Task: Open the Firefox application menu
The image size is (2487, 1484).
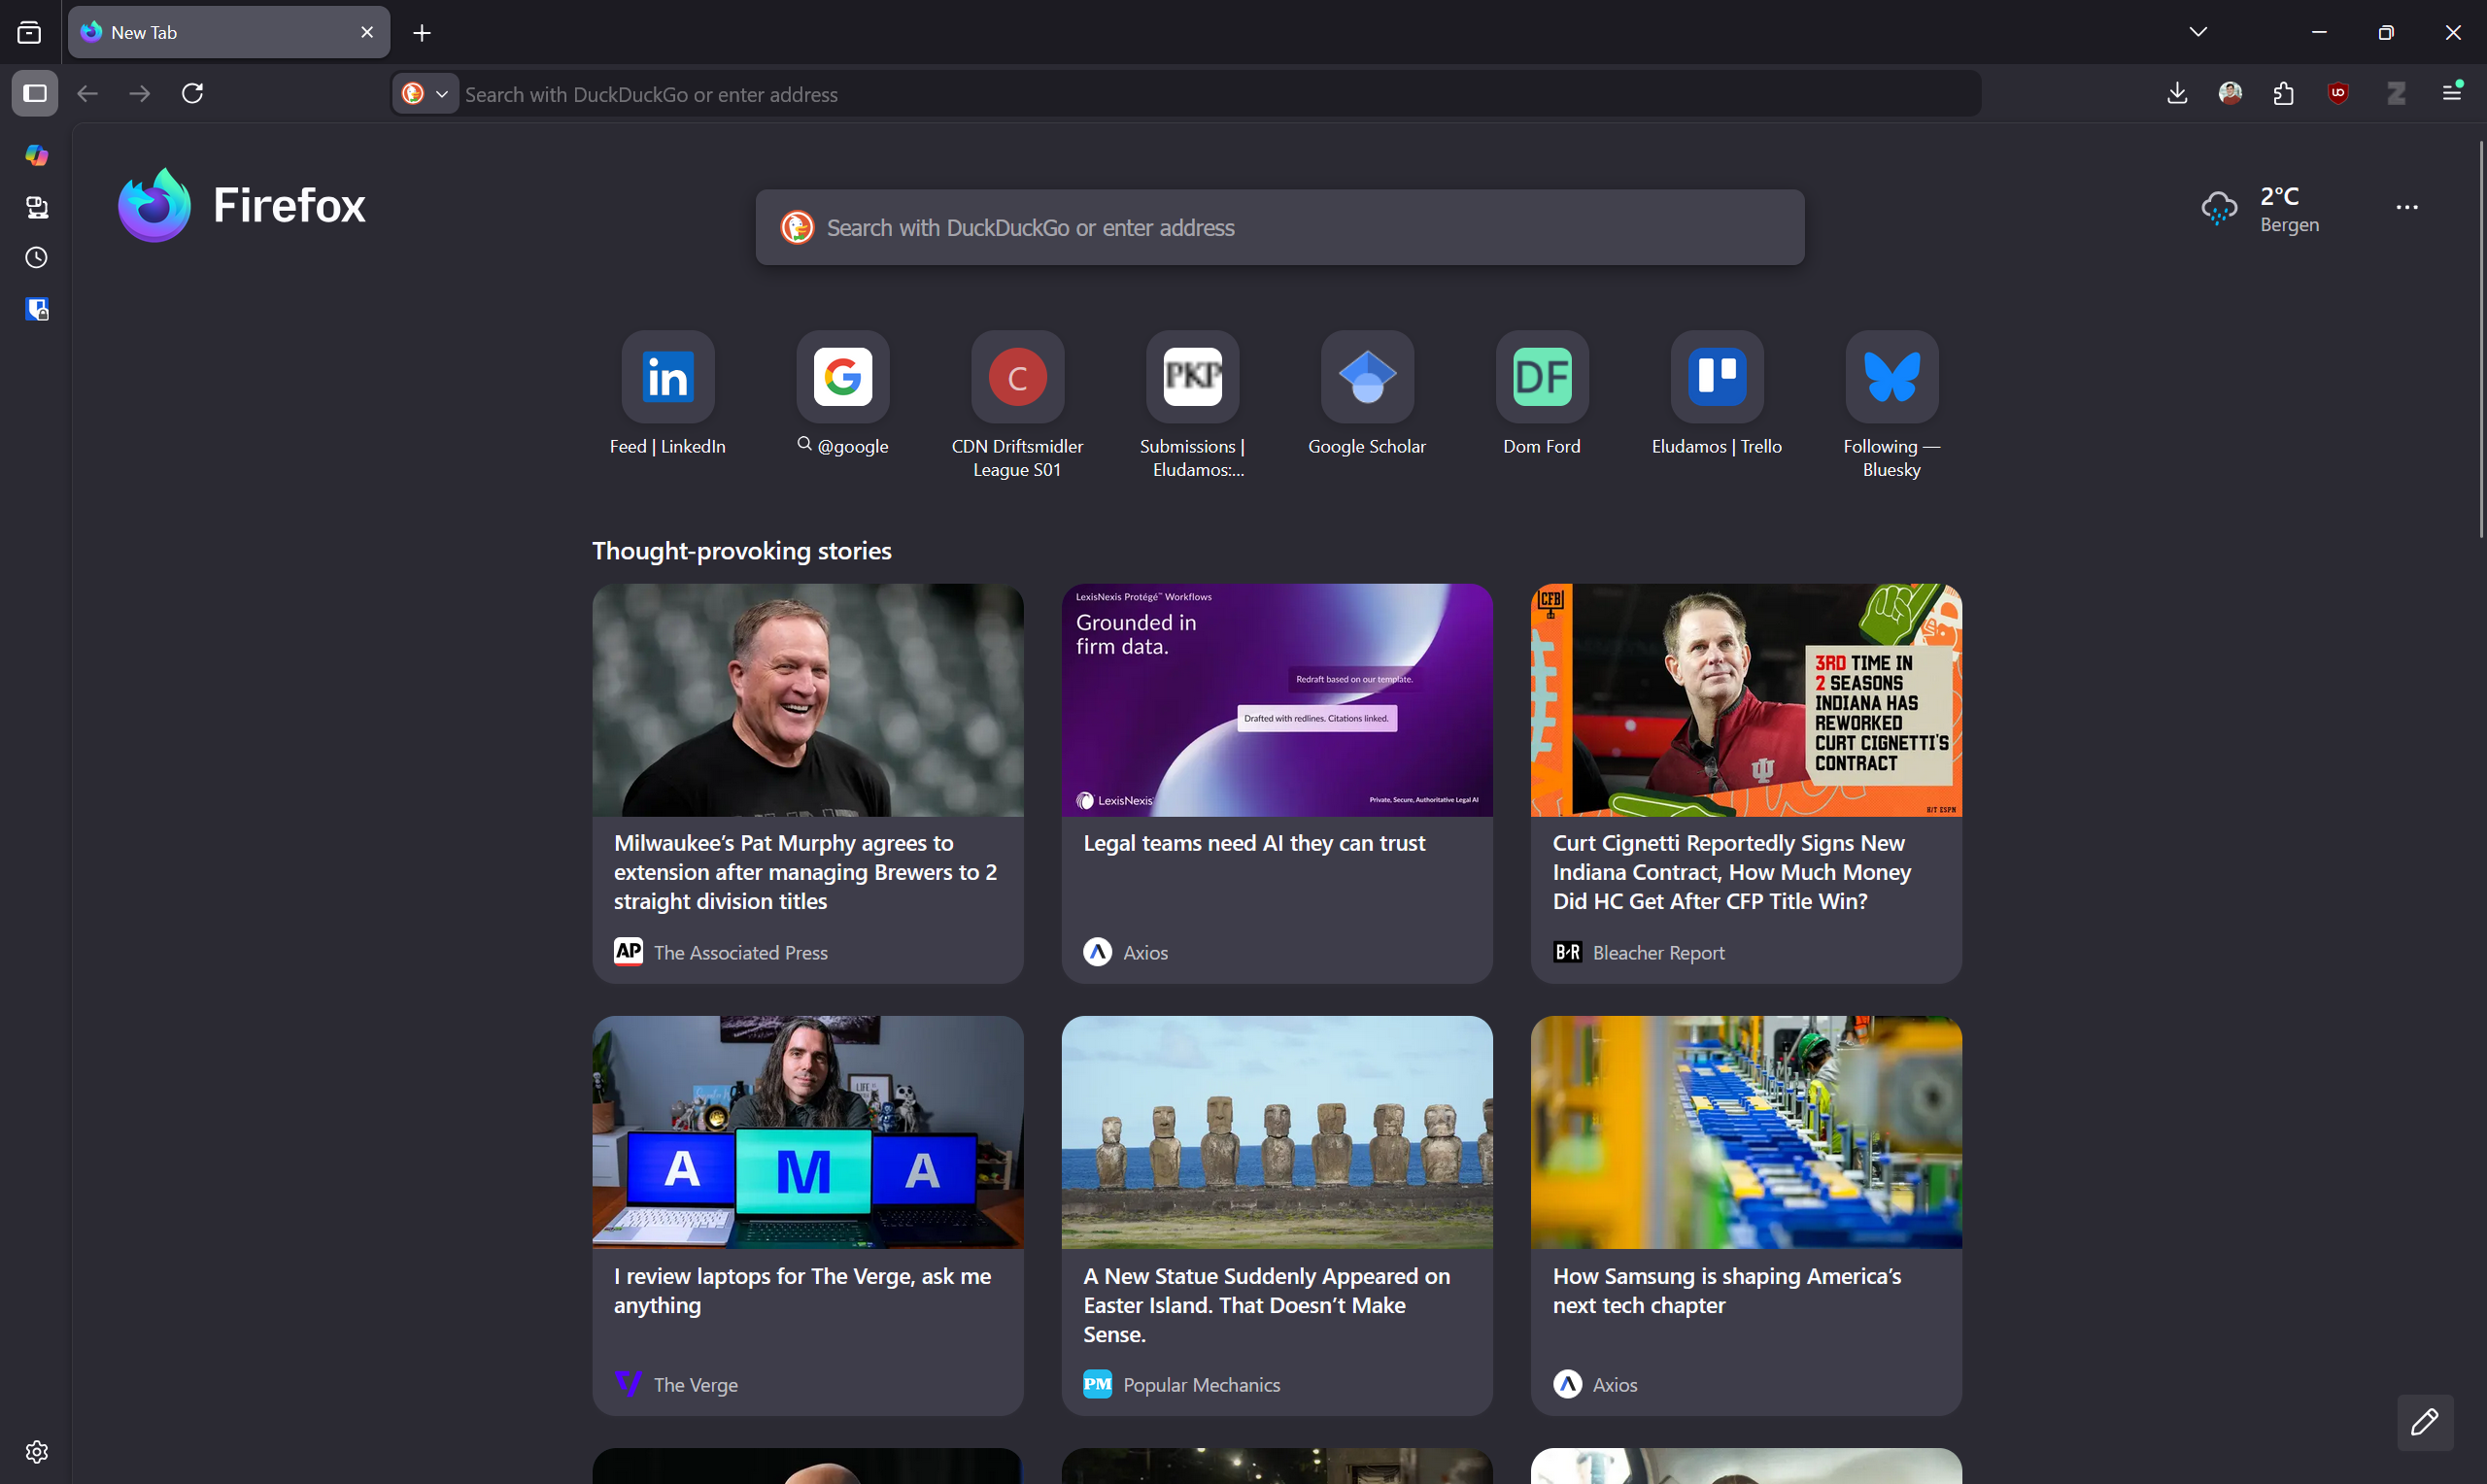Action: pyautogui.click(x=2451, y=93)
